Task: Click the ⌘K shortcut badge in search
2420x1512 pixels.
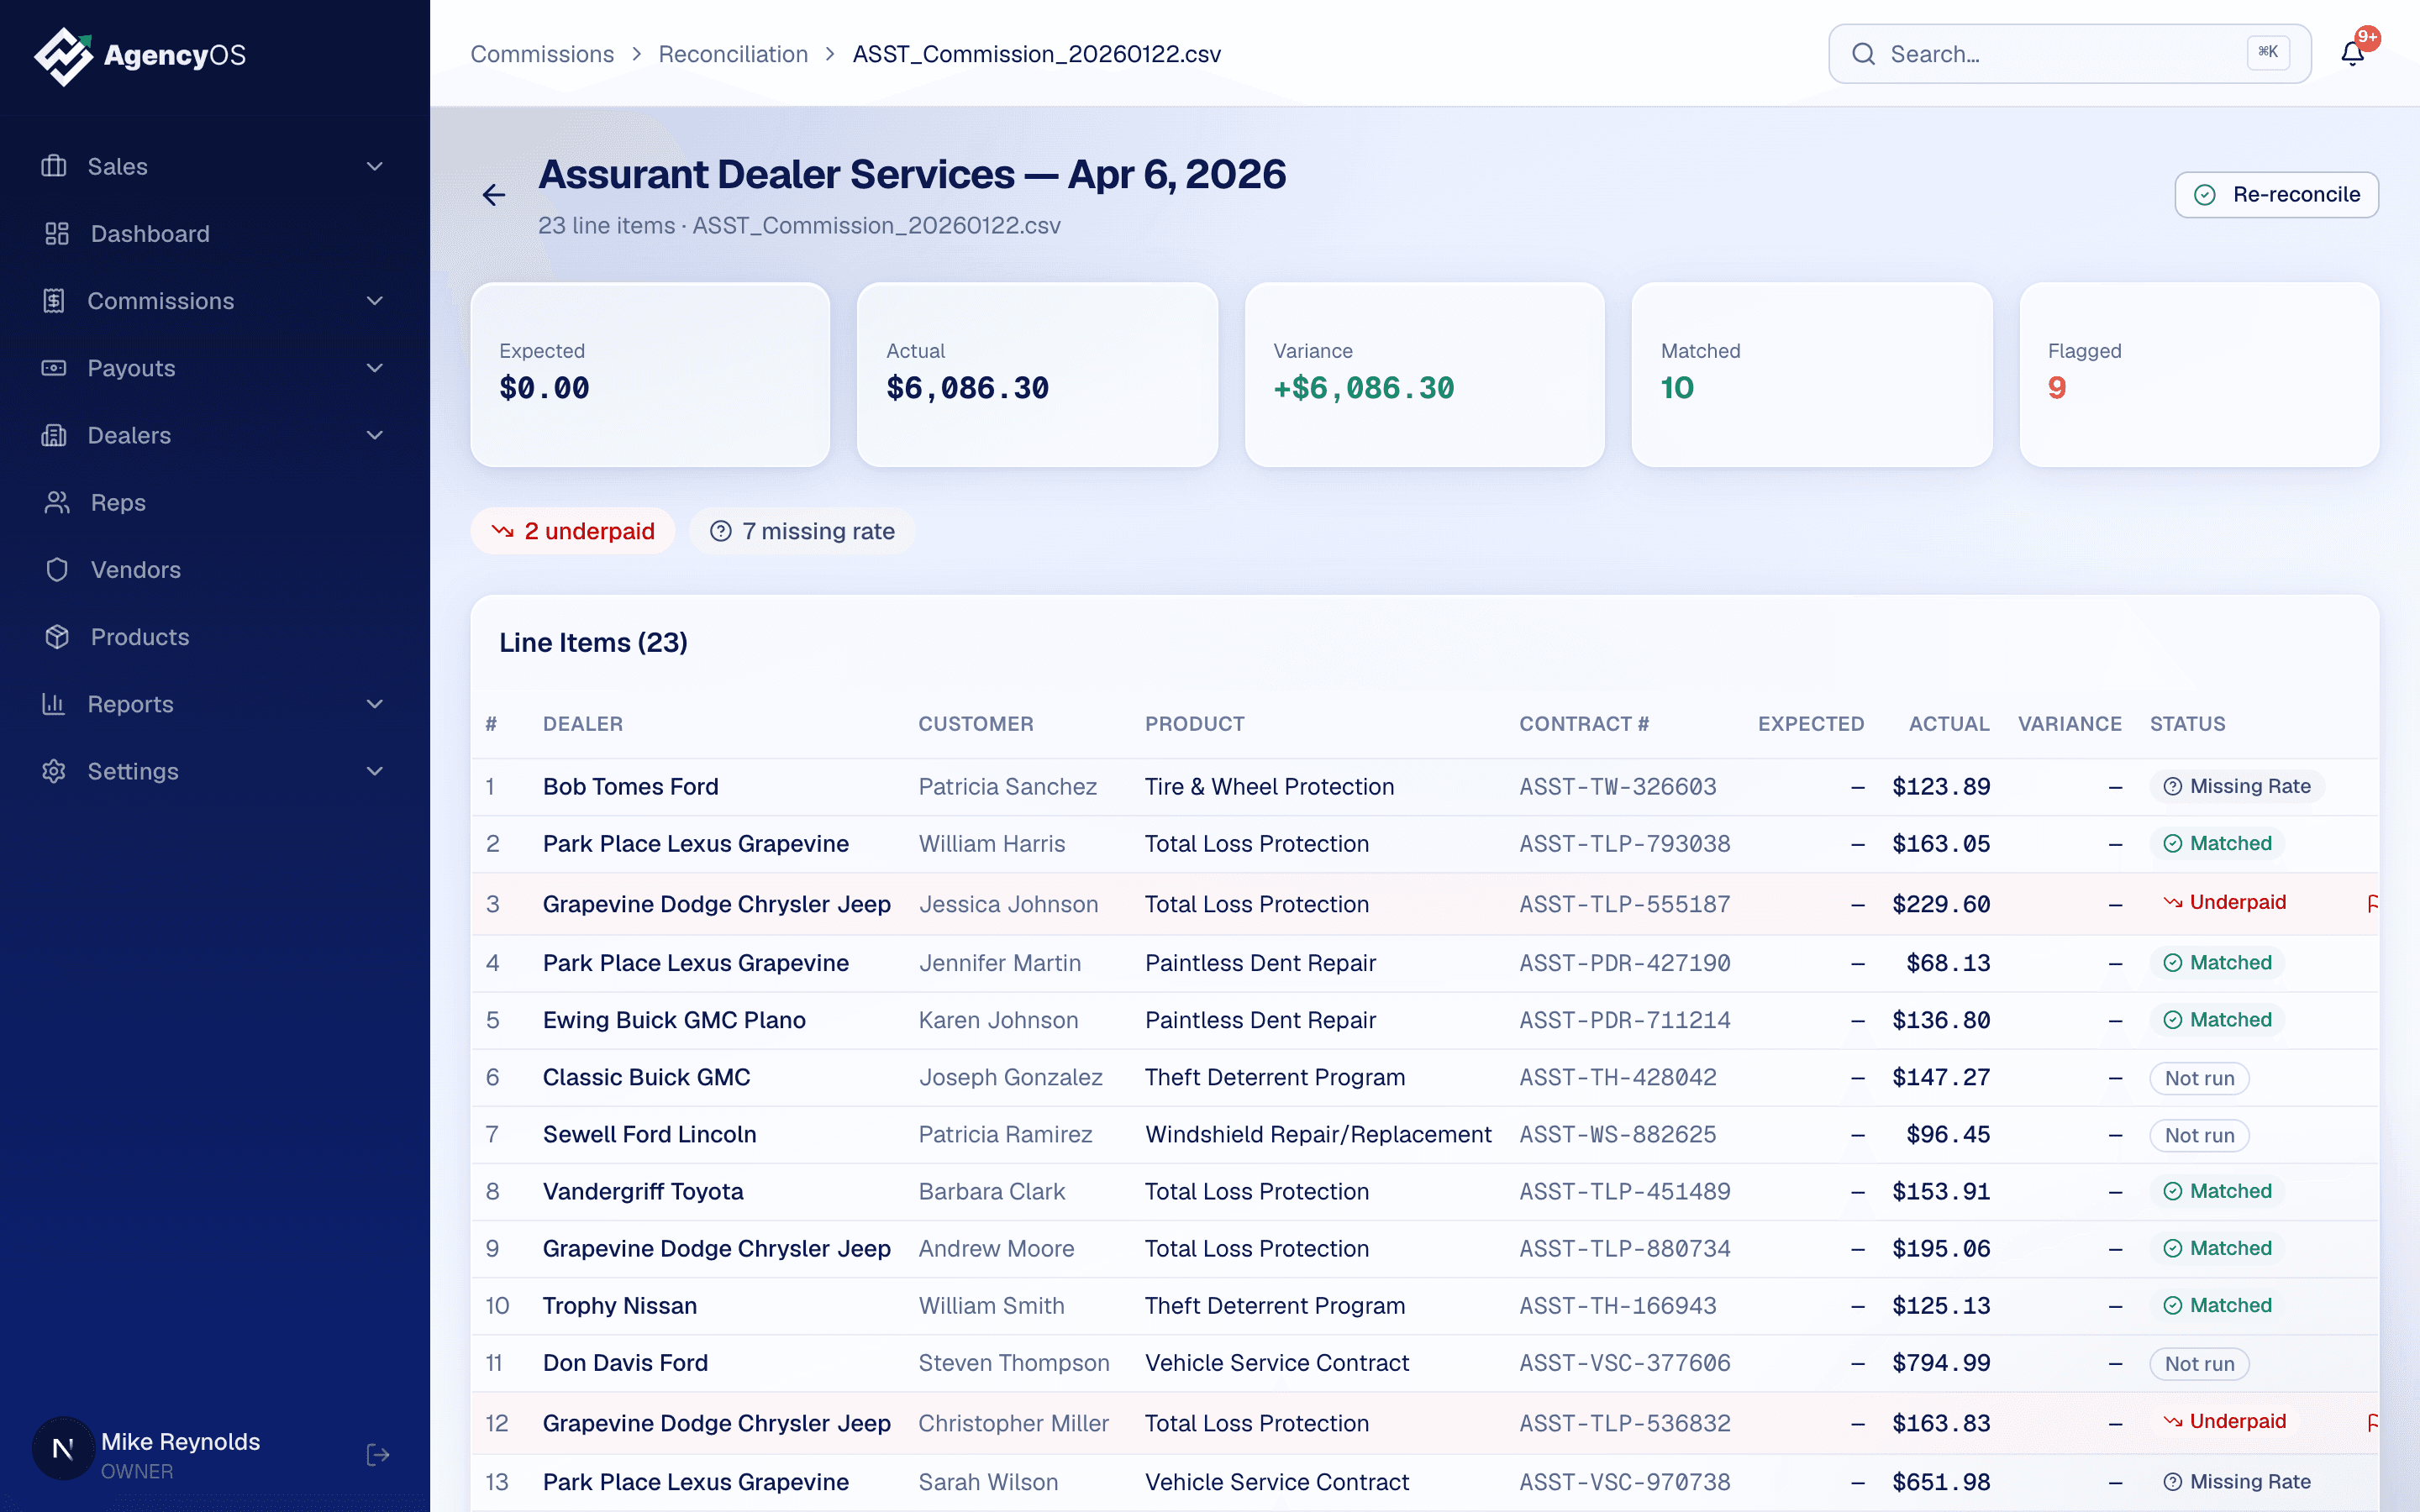Action: pos(2268,52)
